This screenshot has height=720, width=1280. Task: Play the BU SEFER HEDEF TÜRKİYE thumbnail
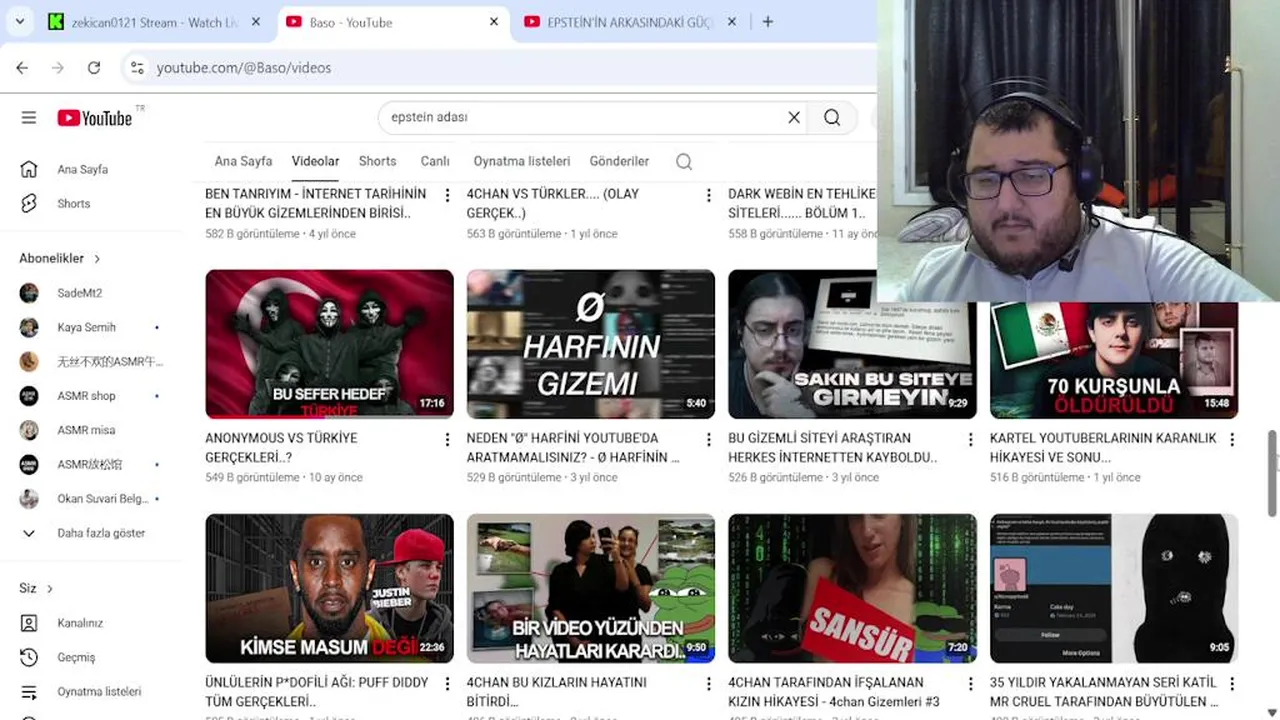[x=329, y=344]
